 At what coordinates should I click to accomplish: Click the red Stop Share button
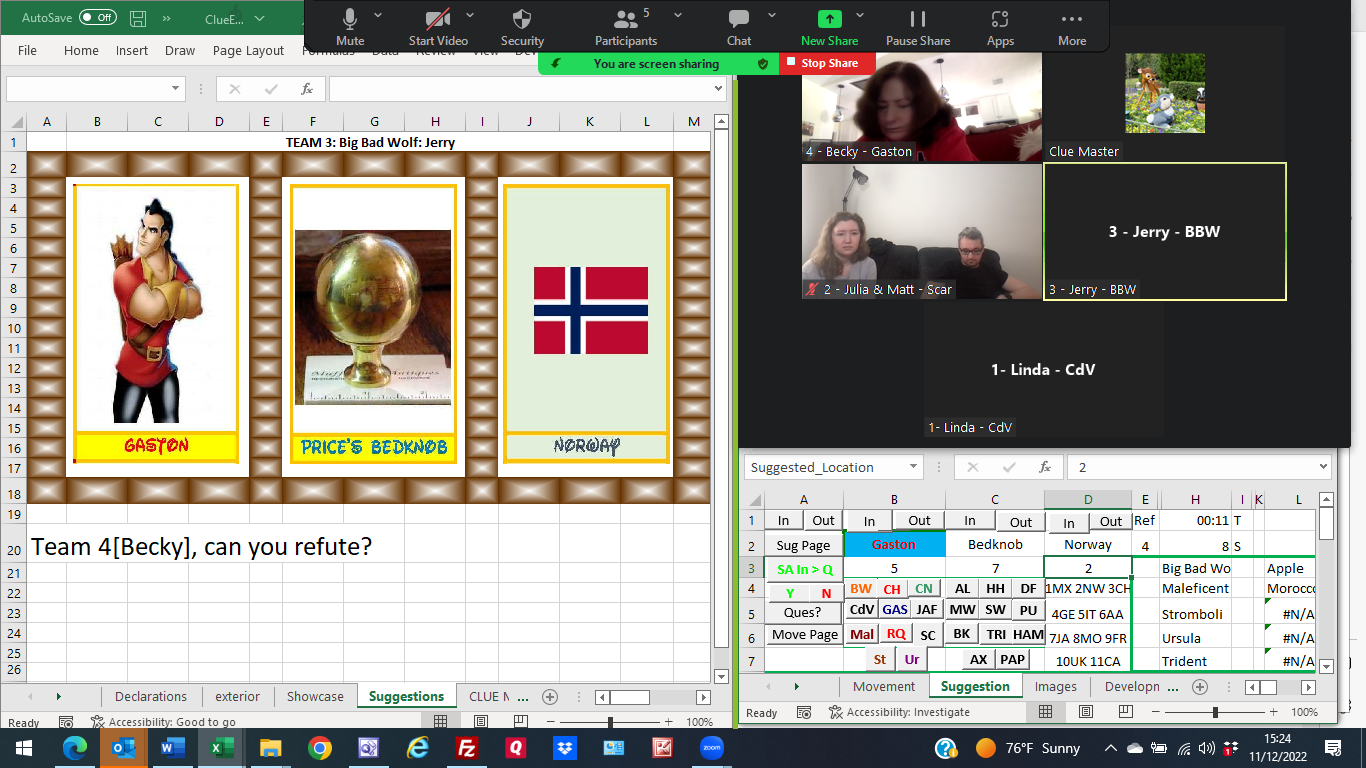coord(828,63)
